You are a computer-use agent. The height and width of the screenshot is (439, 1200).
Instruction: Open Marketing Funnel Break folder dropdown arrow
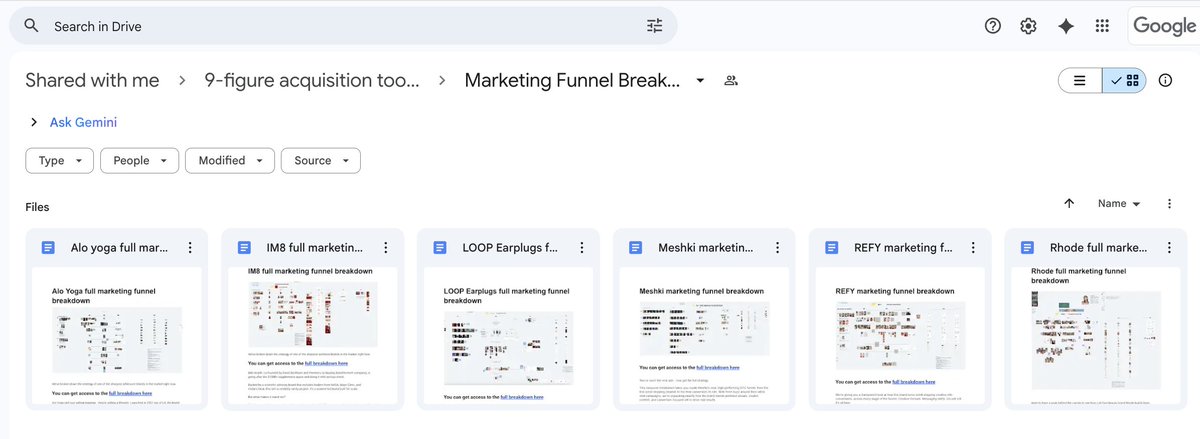[x=700, y=81]
